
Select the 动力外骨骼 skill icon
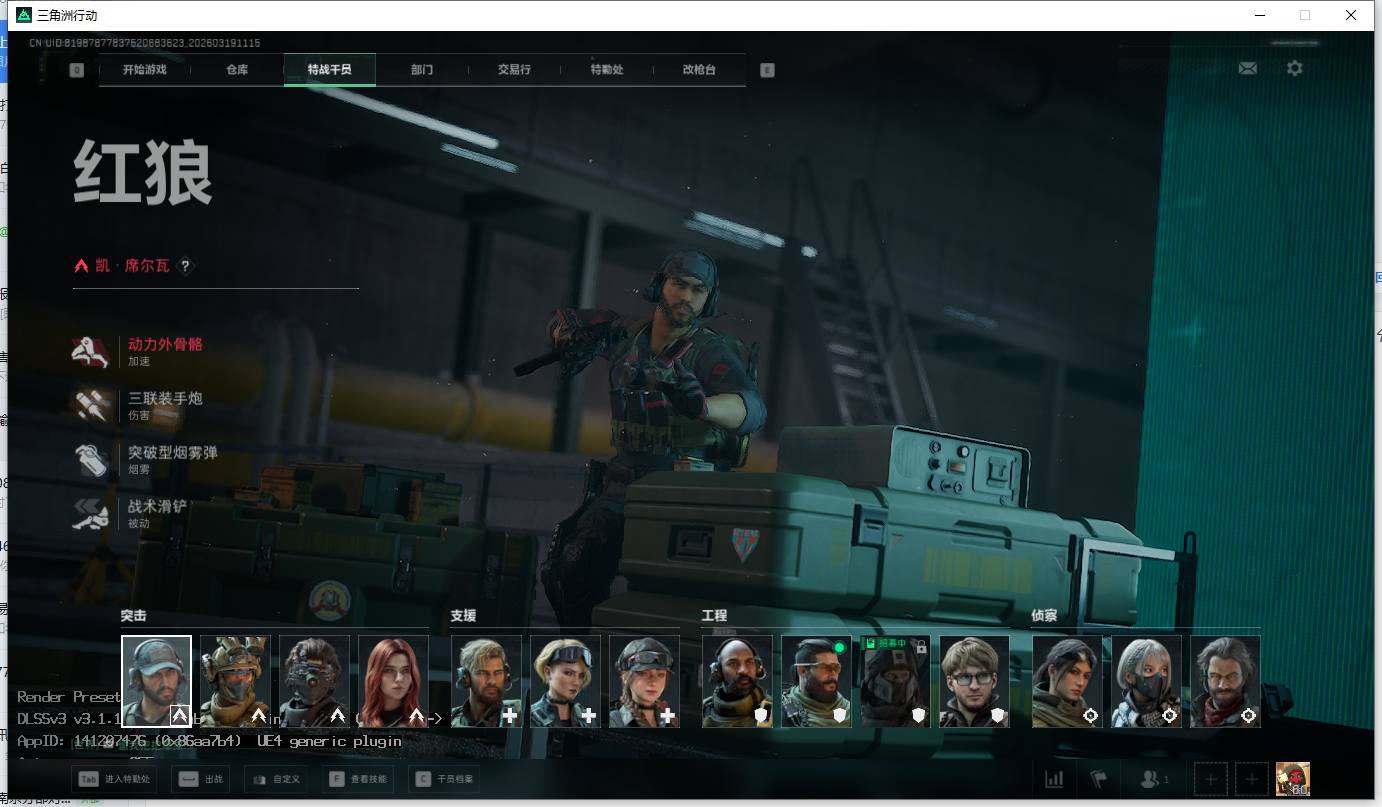(91, 351)
